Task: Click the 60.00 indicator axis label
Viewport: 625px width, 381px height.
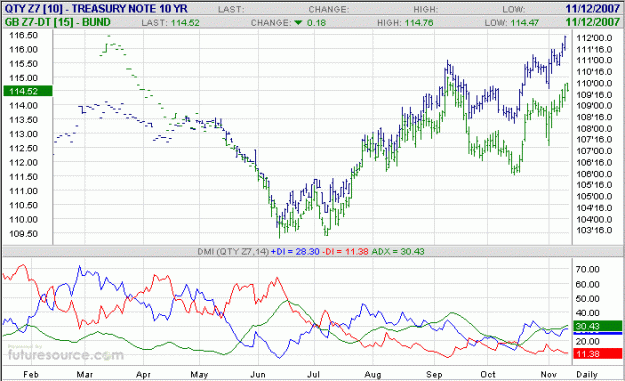Action: coord(588,284)
